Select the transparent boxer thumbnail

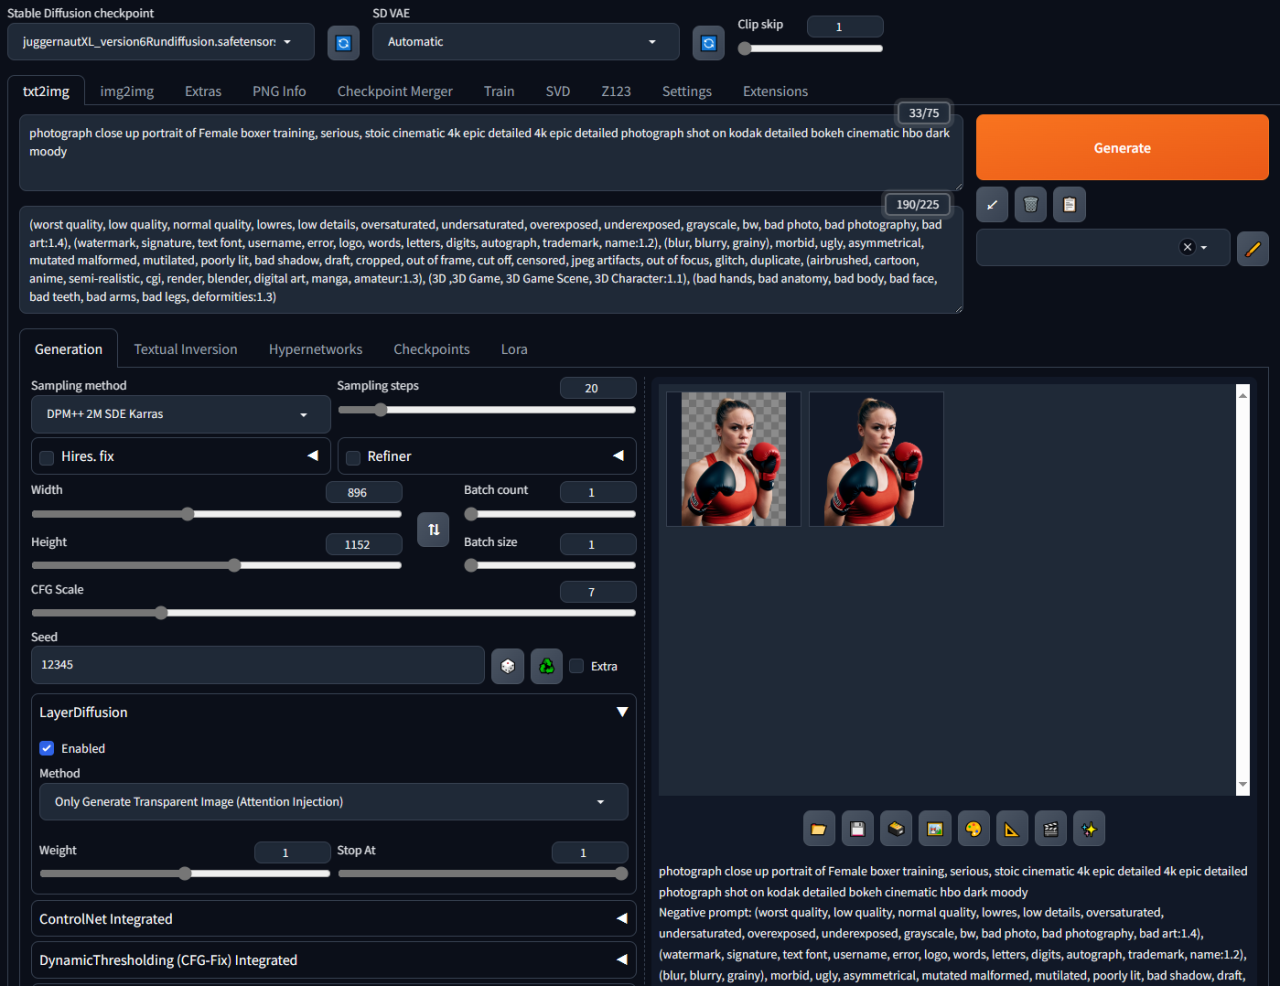(733, 459)
